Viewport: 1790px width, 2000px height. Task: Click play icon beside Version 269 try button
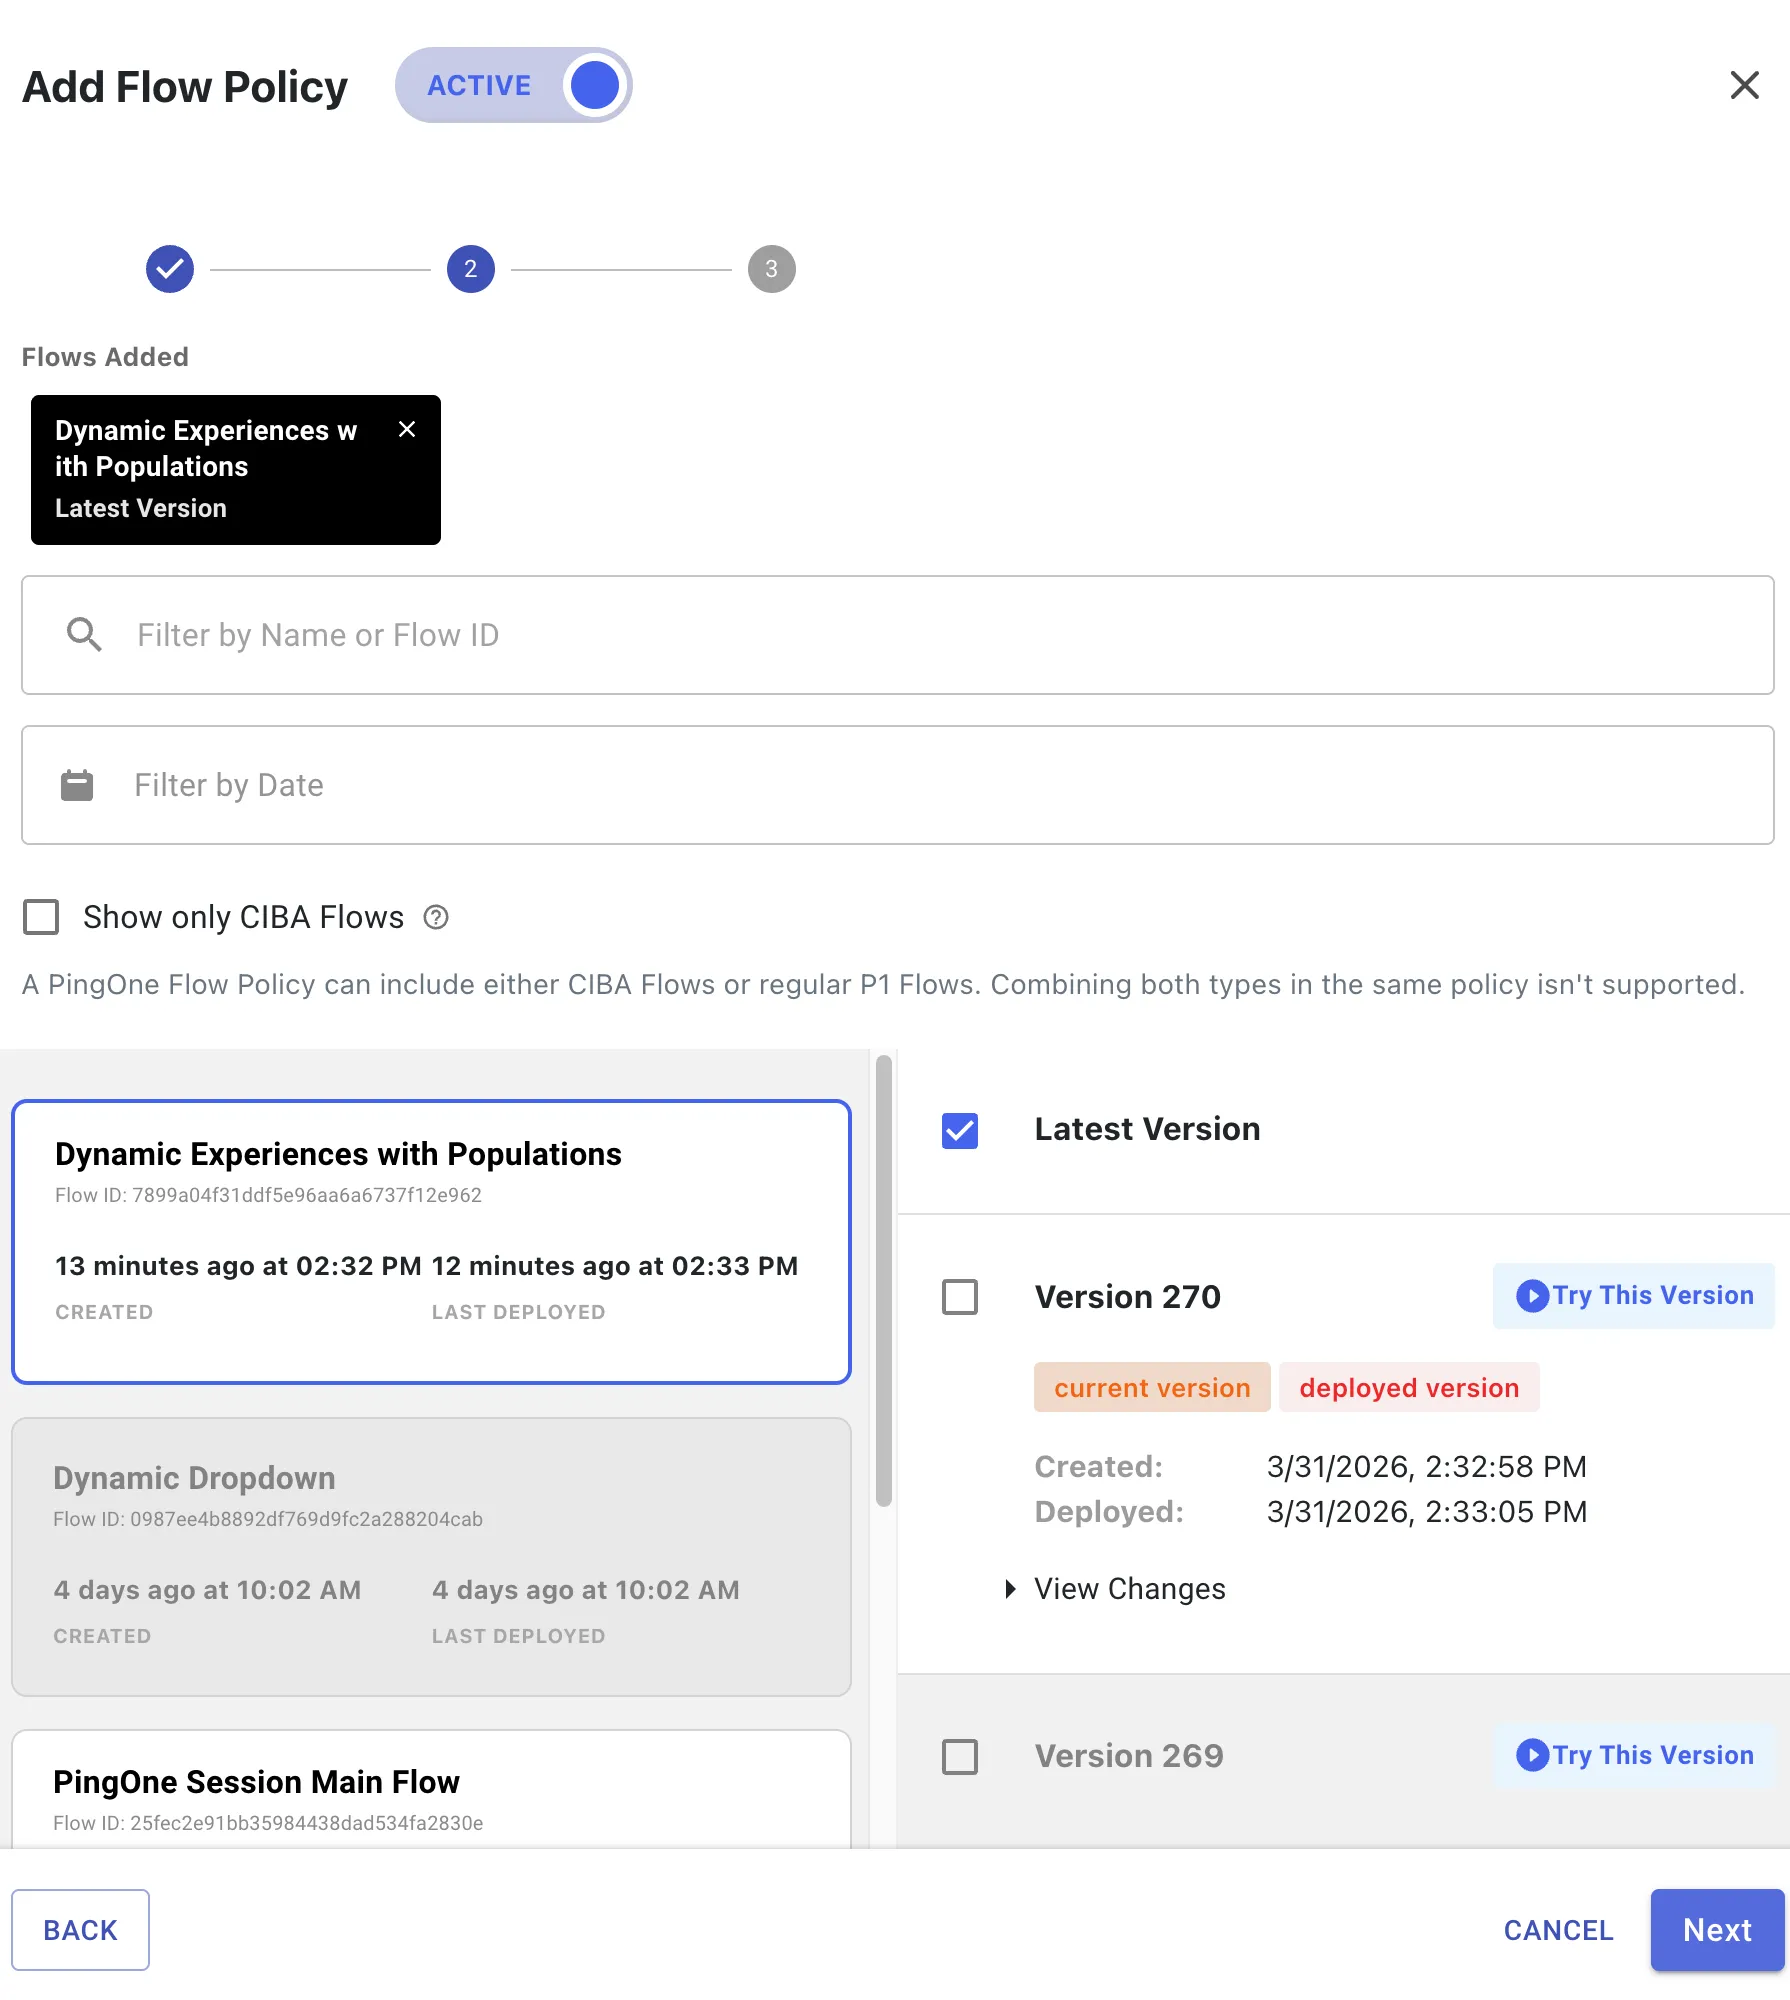pos(1532,1756)
